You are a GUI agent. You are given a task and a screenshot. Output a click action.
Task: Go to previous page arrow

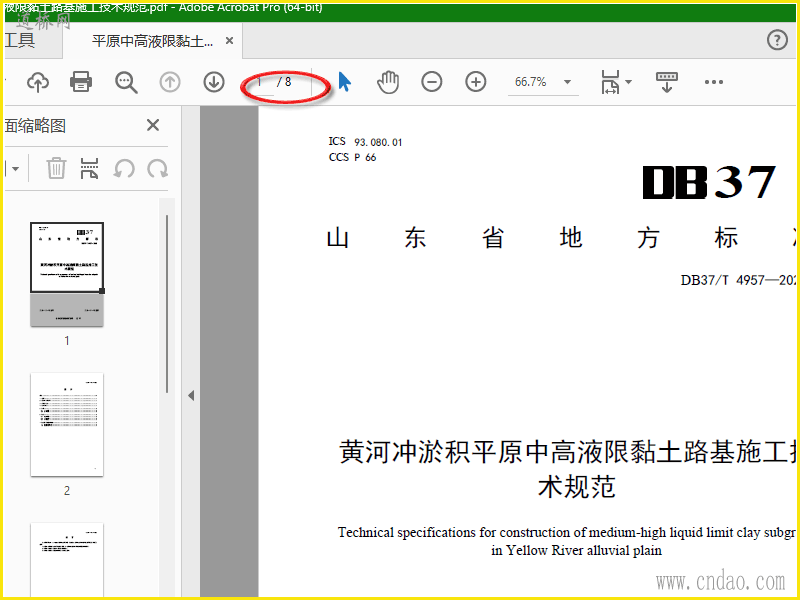point(170,82)
